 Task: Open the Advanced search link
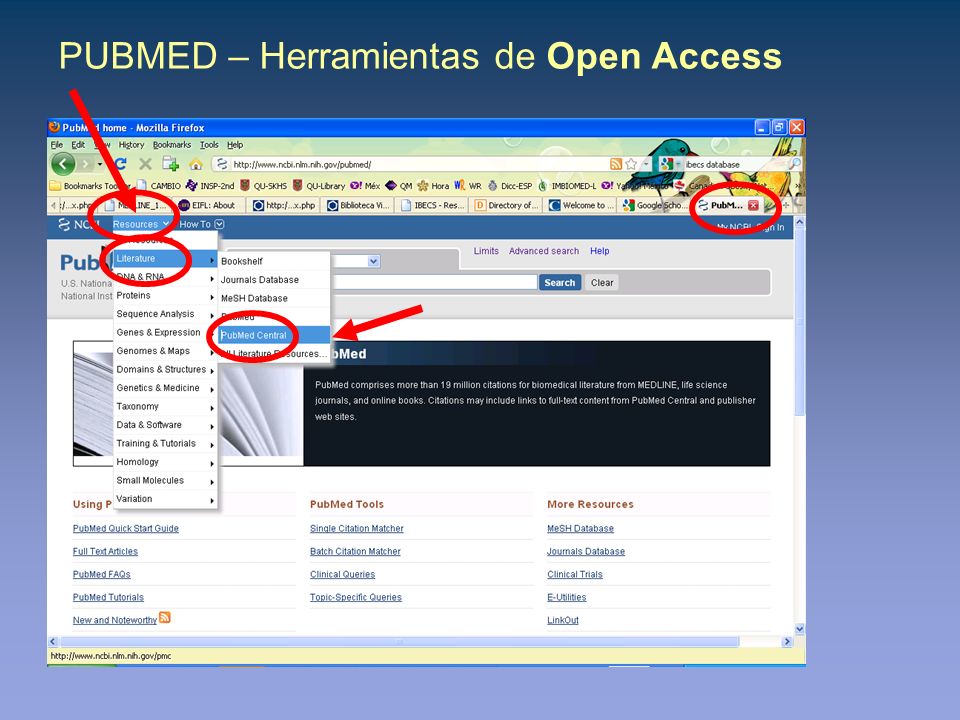544,251
